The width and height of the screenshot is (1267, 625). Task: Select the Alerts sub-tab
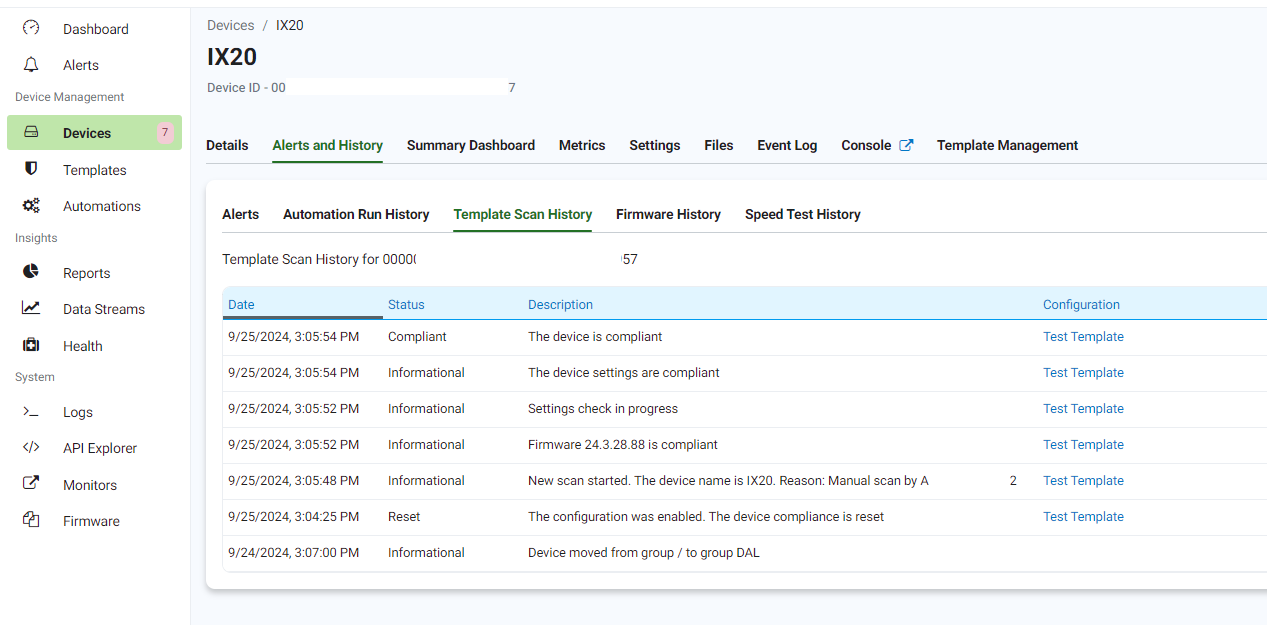click(241, 214)
